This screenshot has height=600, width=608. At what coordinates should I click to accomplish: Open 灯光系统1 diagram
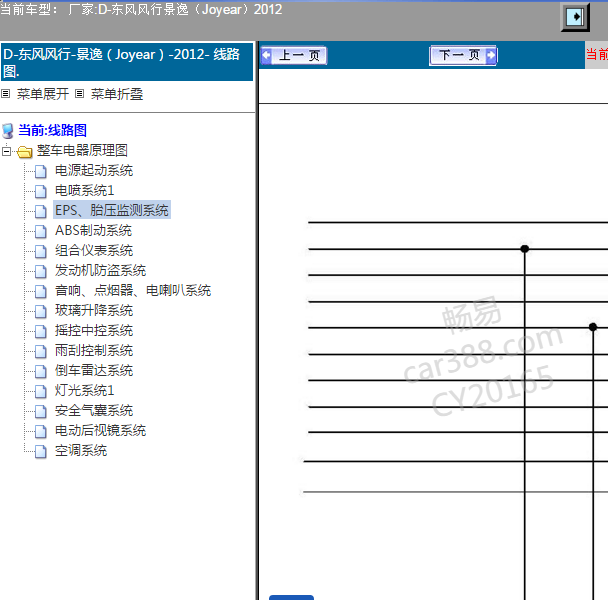pos(85,391)
